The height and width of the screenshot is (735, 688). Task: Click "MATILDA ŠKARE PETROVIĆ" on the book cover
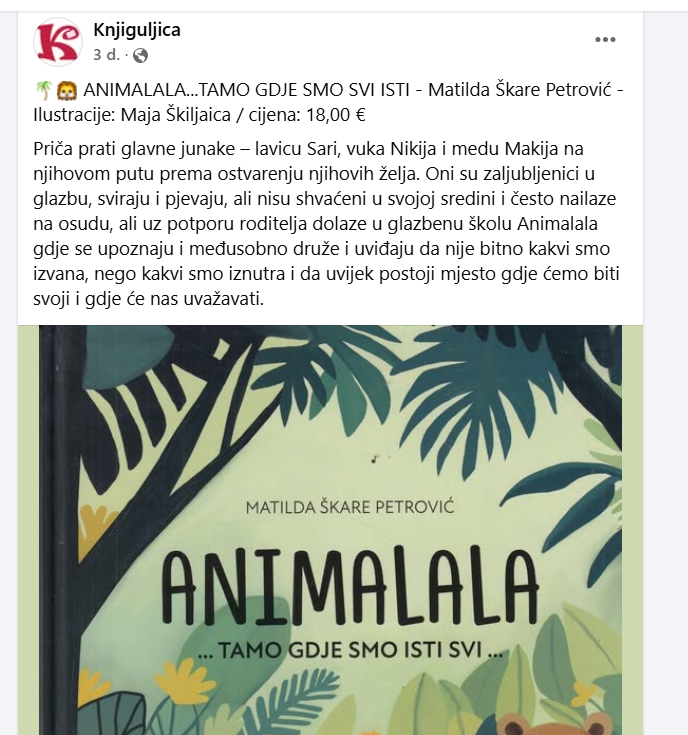349,509
